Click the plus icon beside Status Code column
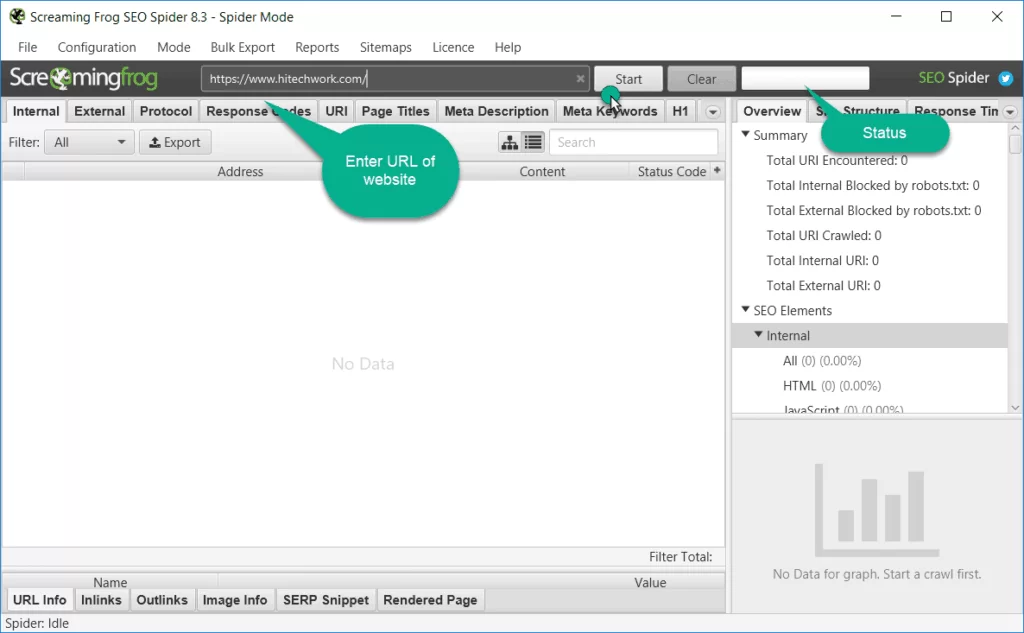The height and width of the screenshot is (633, 1024). [x=717, y=170]
